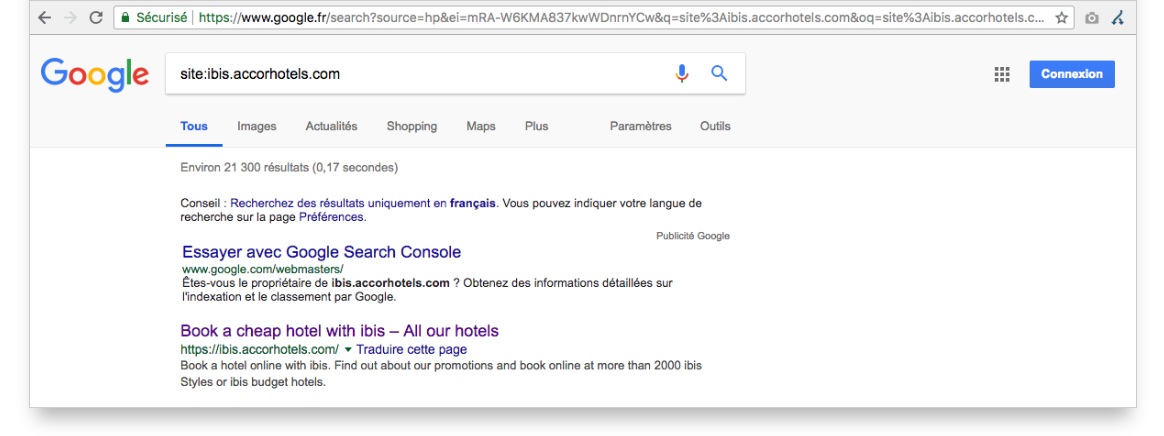
Task: Bookmark page using the star icon
Action: tap(1062, 18)
